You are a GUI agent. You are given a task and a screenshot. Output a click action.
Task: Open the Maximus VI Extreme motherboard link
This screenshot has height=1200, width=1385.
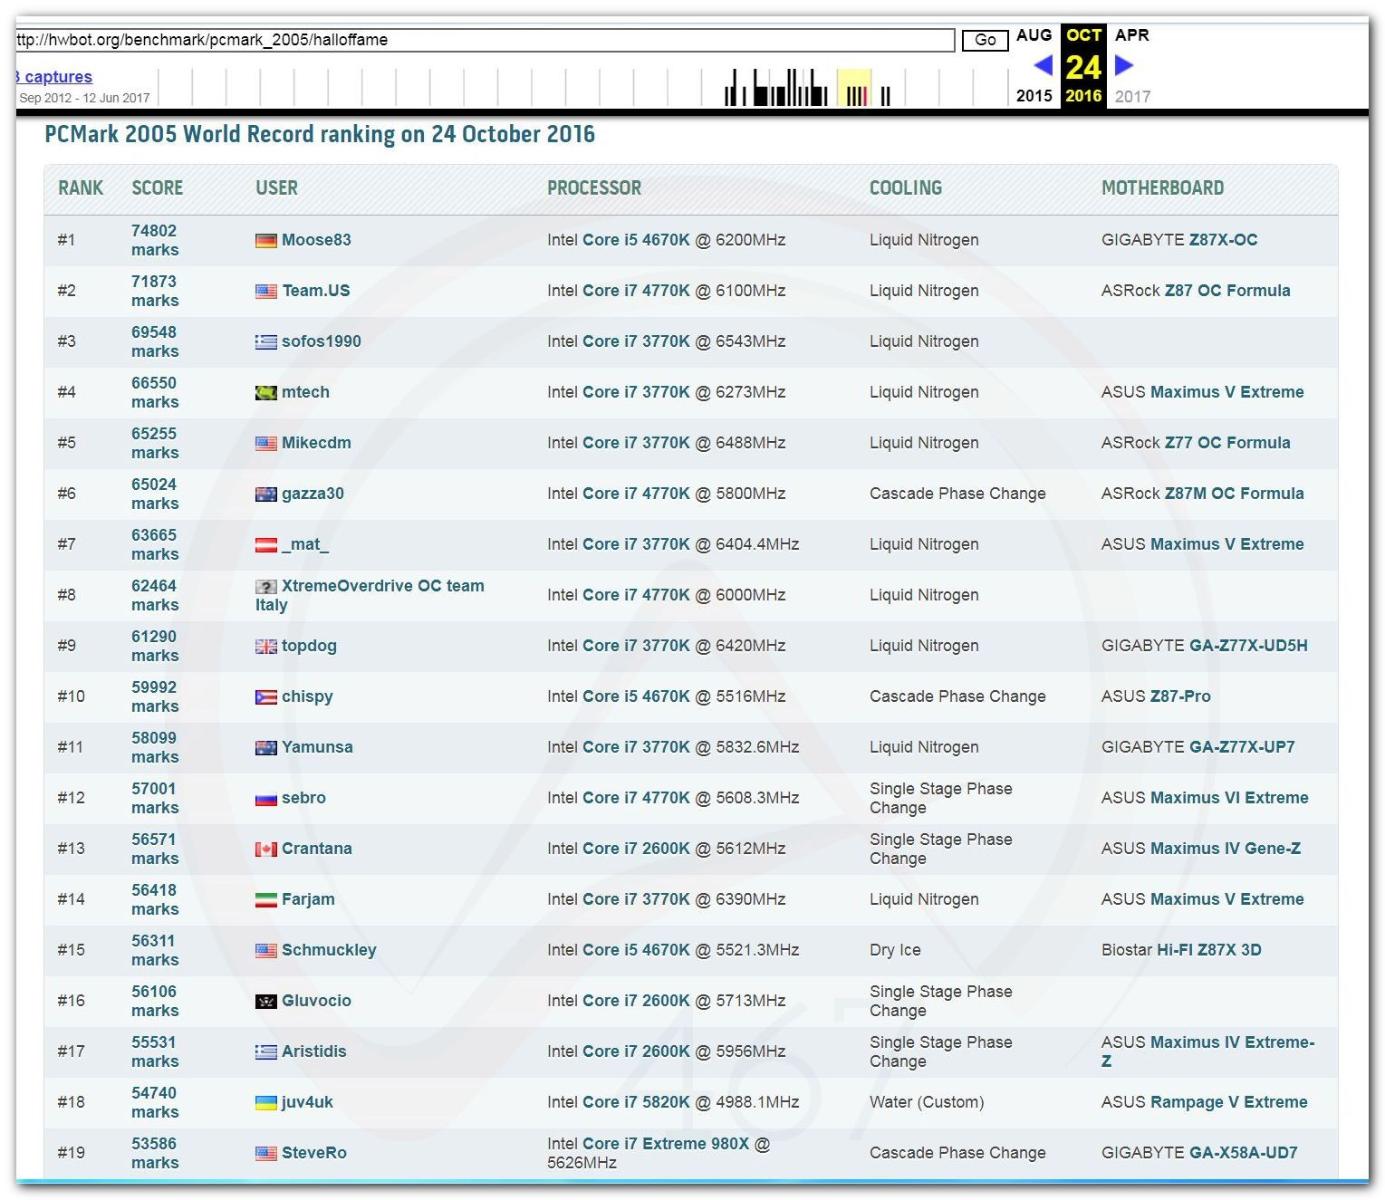pos(1229,799)
